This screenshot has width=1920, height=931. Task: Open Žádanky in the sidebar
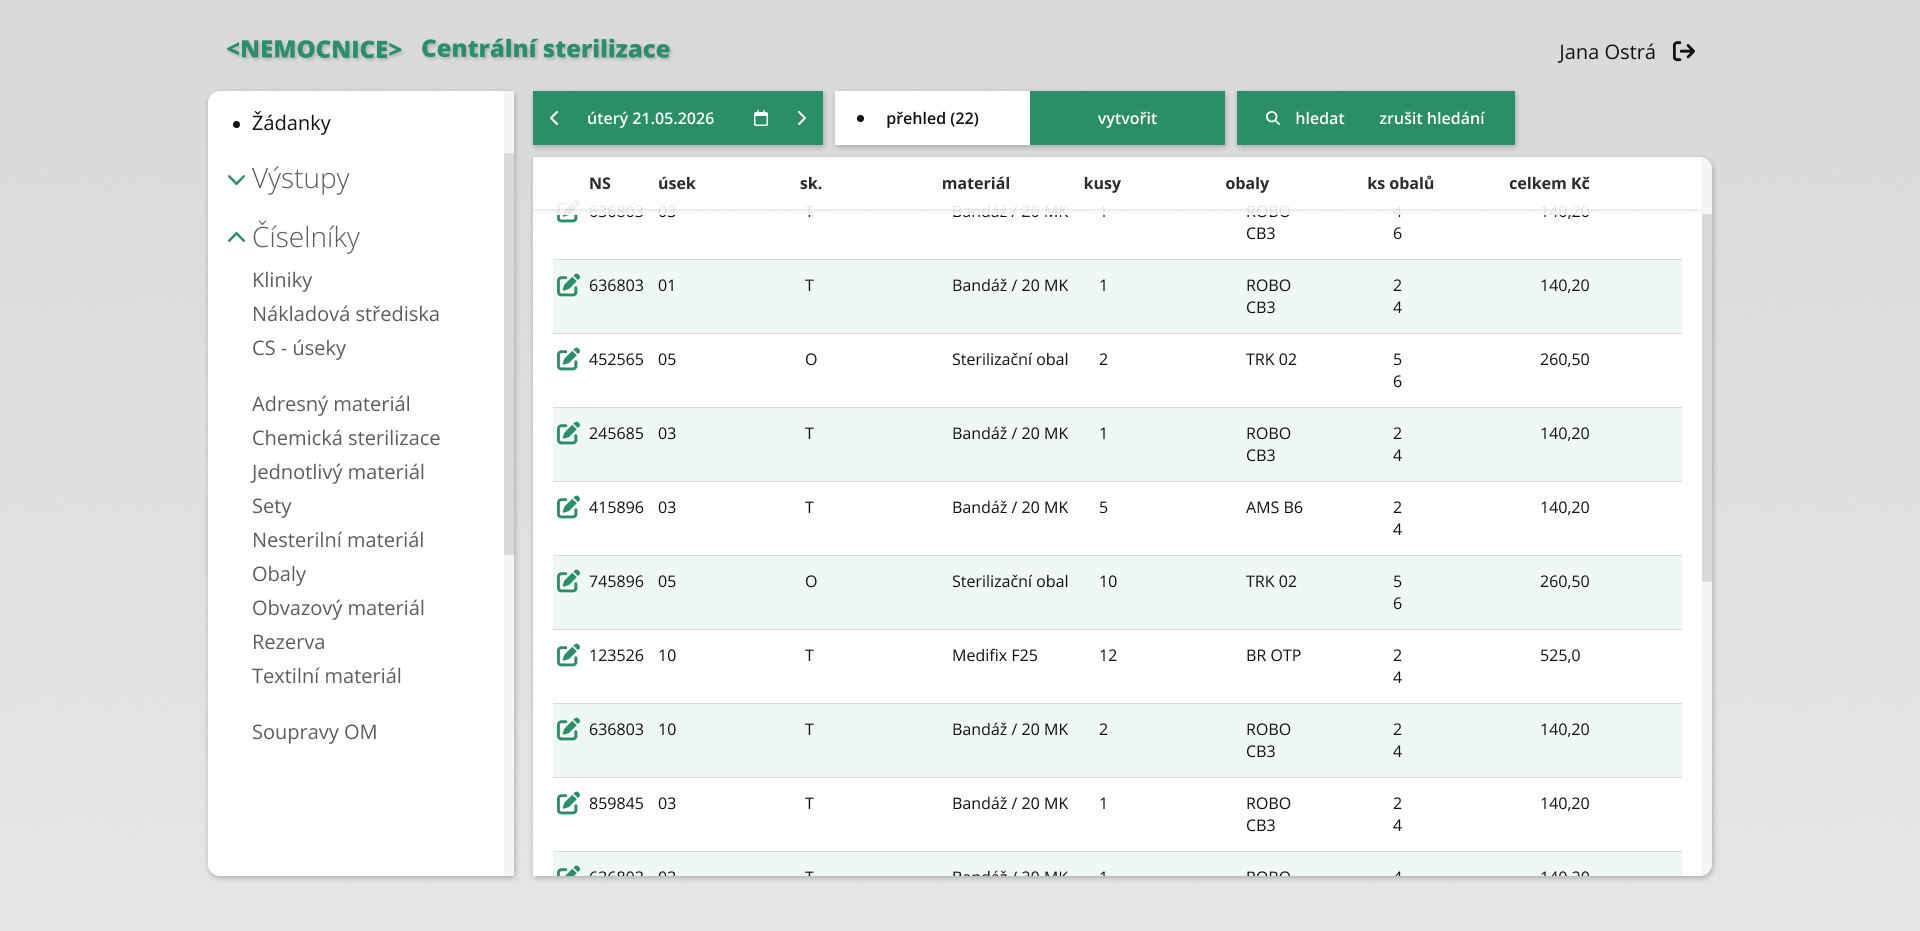[291, 123]
